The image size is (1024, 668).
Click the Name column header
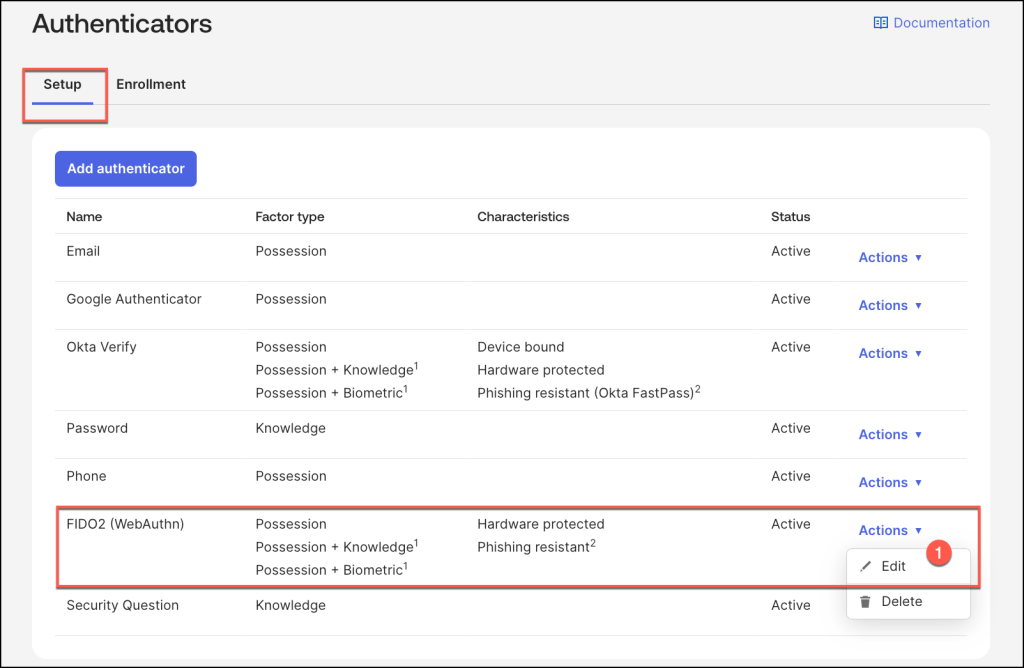click(x=84, y=216)
